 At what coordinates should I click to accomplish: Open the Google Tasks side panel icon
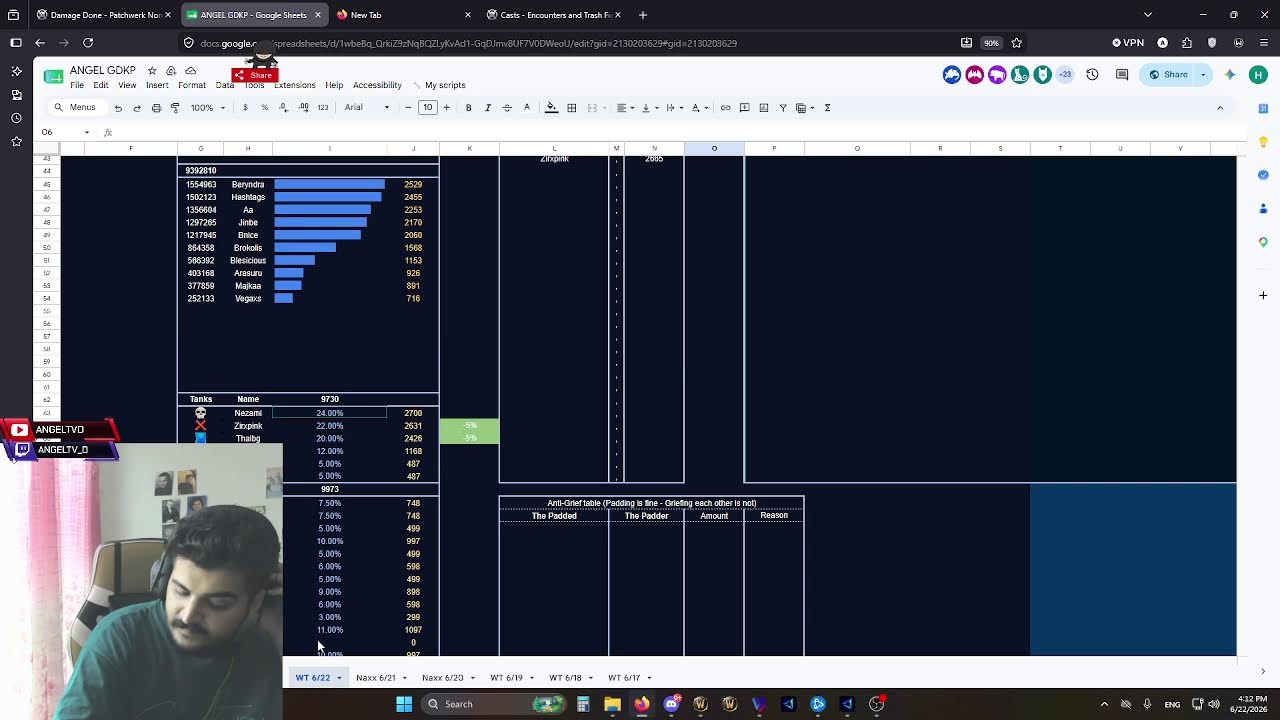(1263, 175)
